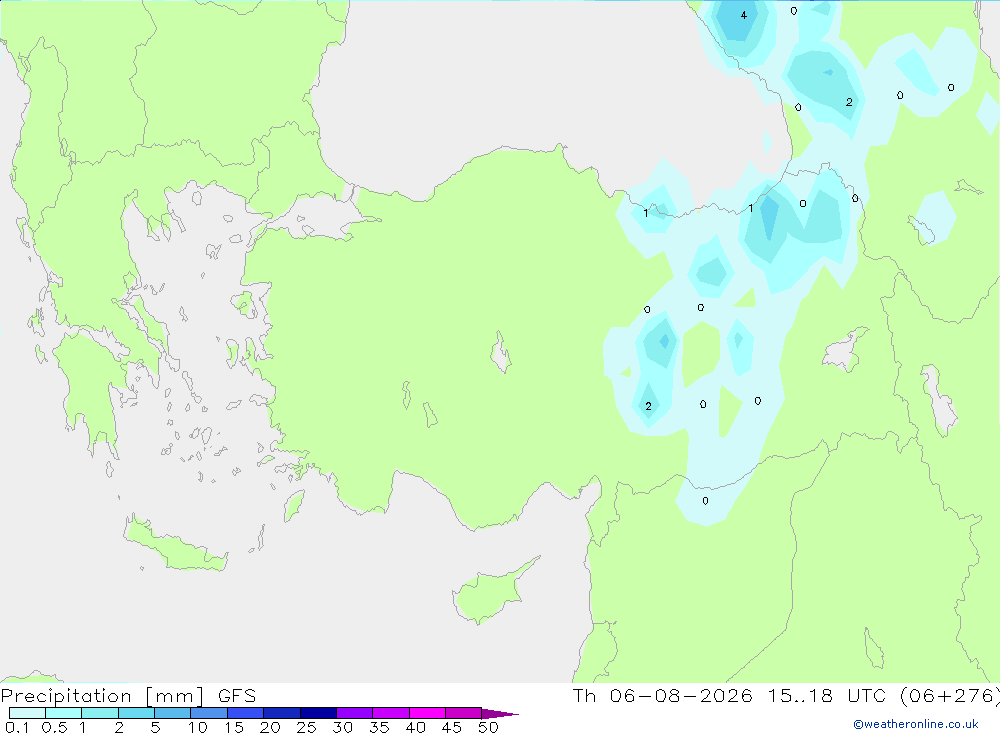Click the "Th" weekday label
Viewport: 1000px width, 733px height.
coord(584,695)
